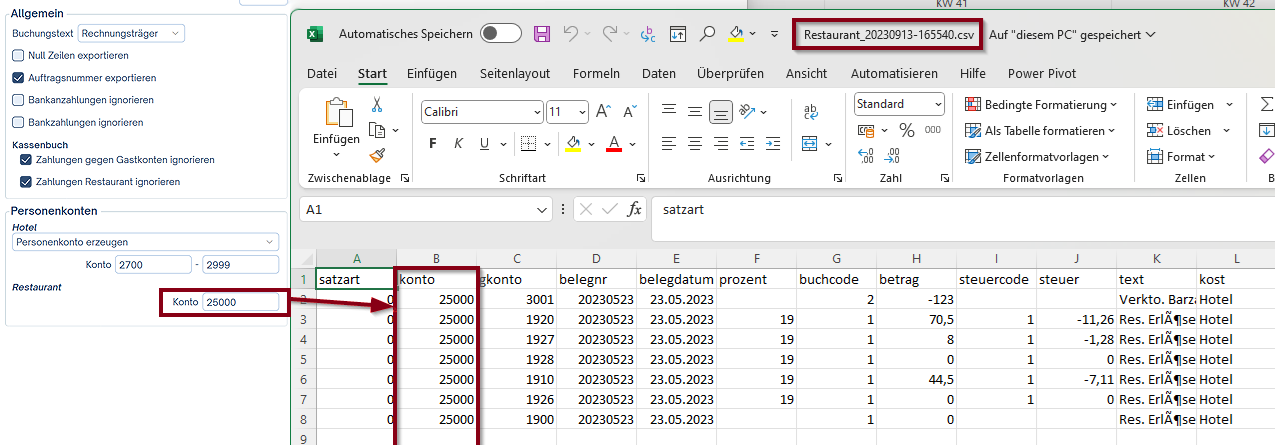Click the magnifier search icon in the title bar
This screenshot has height=445, width=1275.
coord(707,34)
